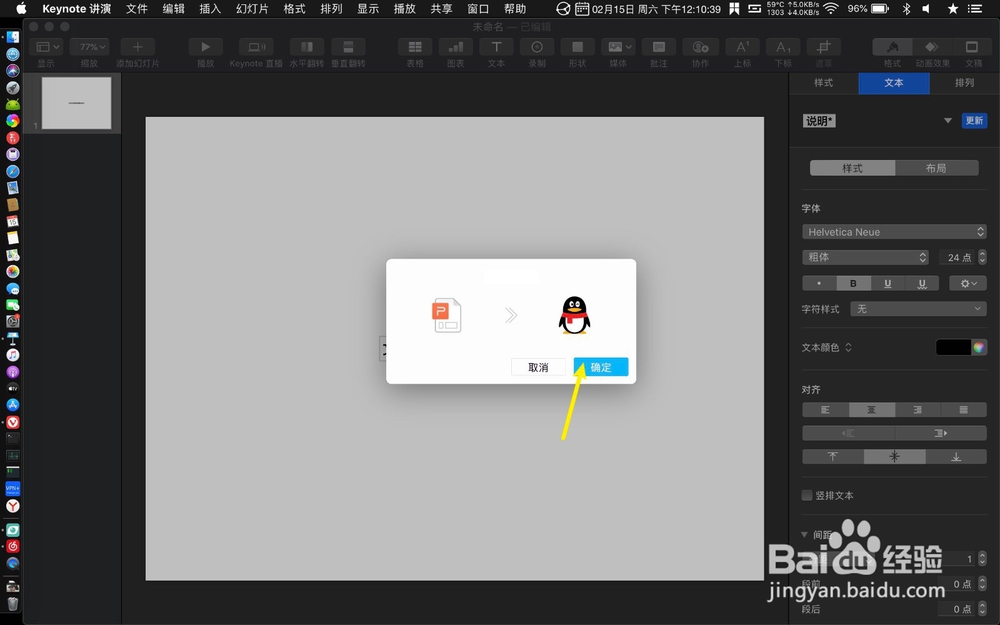1000x625 pixels.
Task: Insert a chart with 图表 icon
Action: [455, 47]
